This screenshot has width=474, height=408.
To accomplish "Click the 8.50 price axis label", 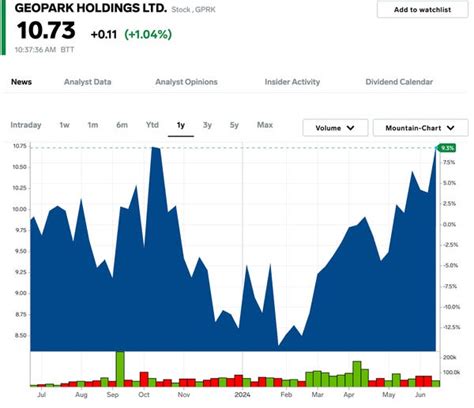I will pyautogui.click(x=20, y=336).
